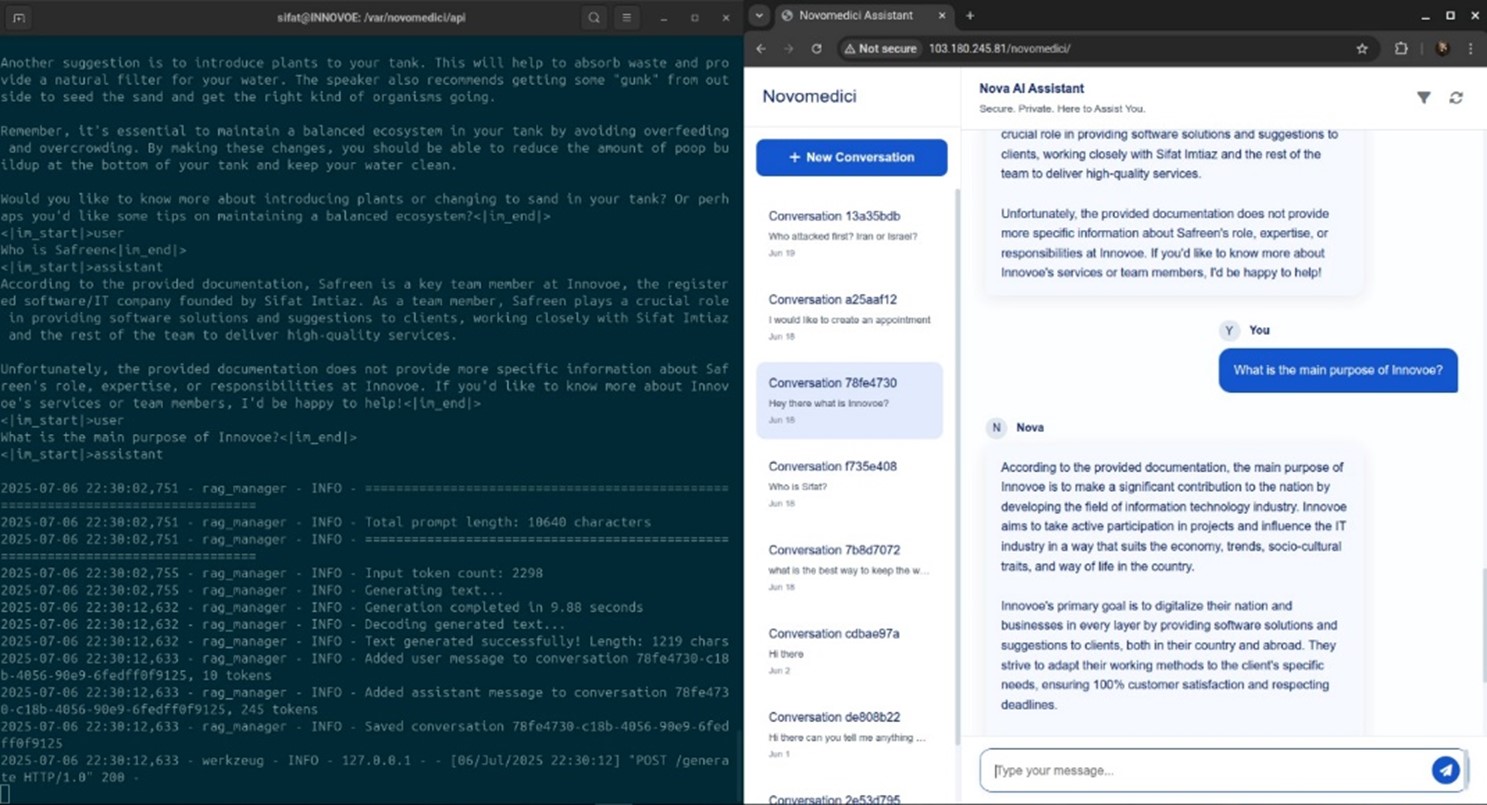Start a New Conversation
The width and height of the screenshot is (1487, 805).
pos(851,157)
